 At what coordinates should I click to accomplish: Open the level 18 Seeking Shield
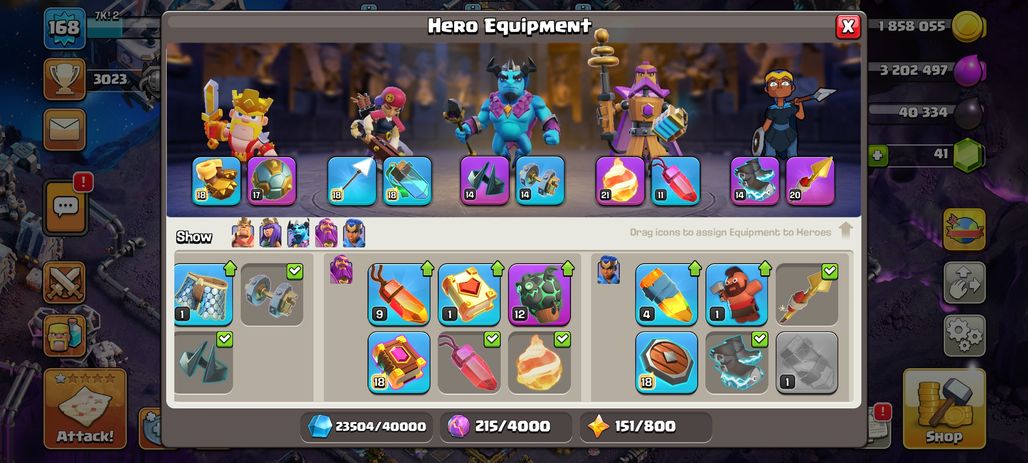666,363
